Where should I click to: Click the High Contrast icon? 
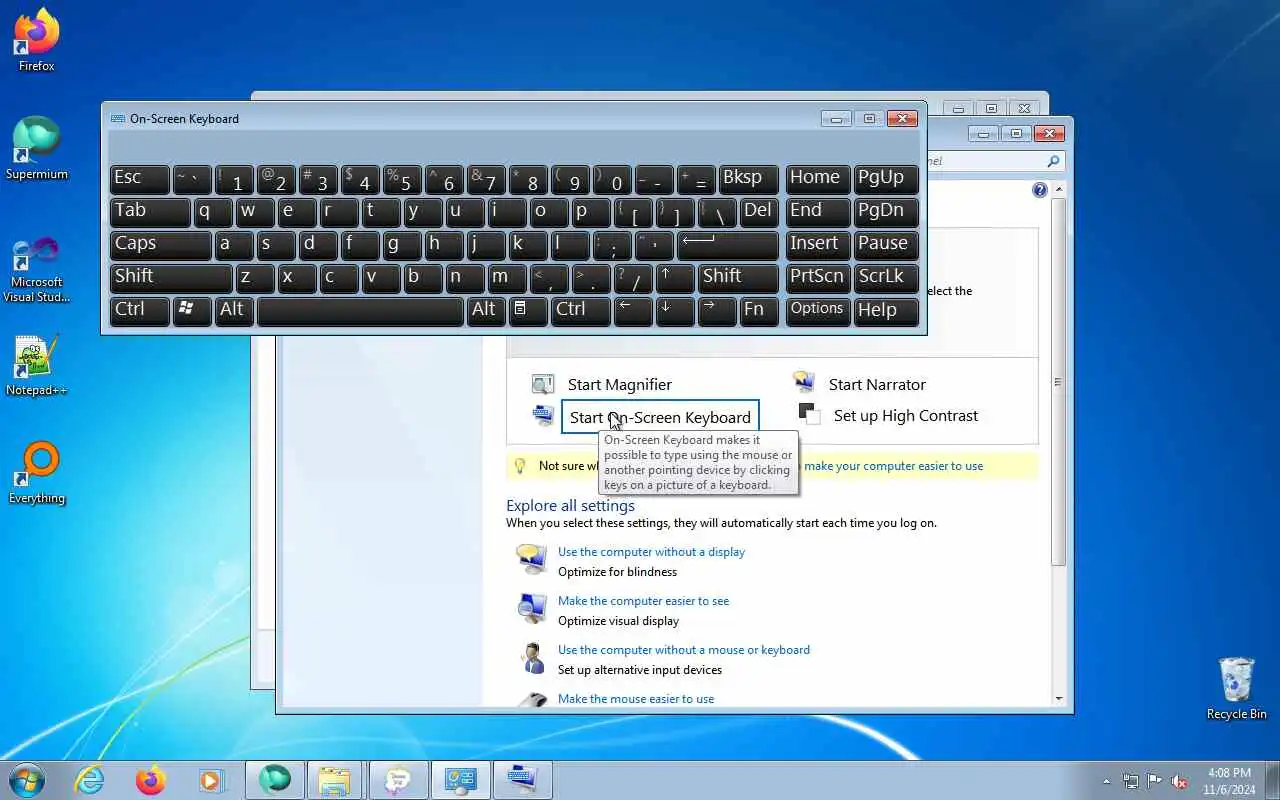(809, 414)
